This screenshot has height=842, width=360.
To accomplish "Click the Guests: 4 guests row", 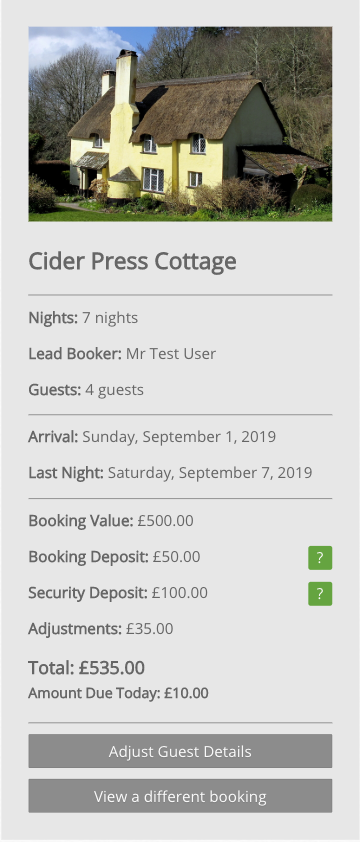I will click(x=86, y=390).
